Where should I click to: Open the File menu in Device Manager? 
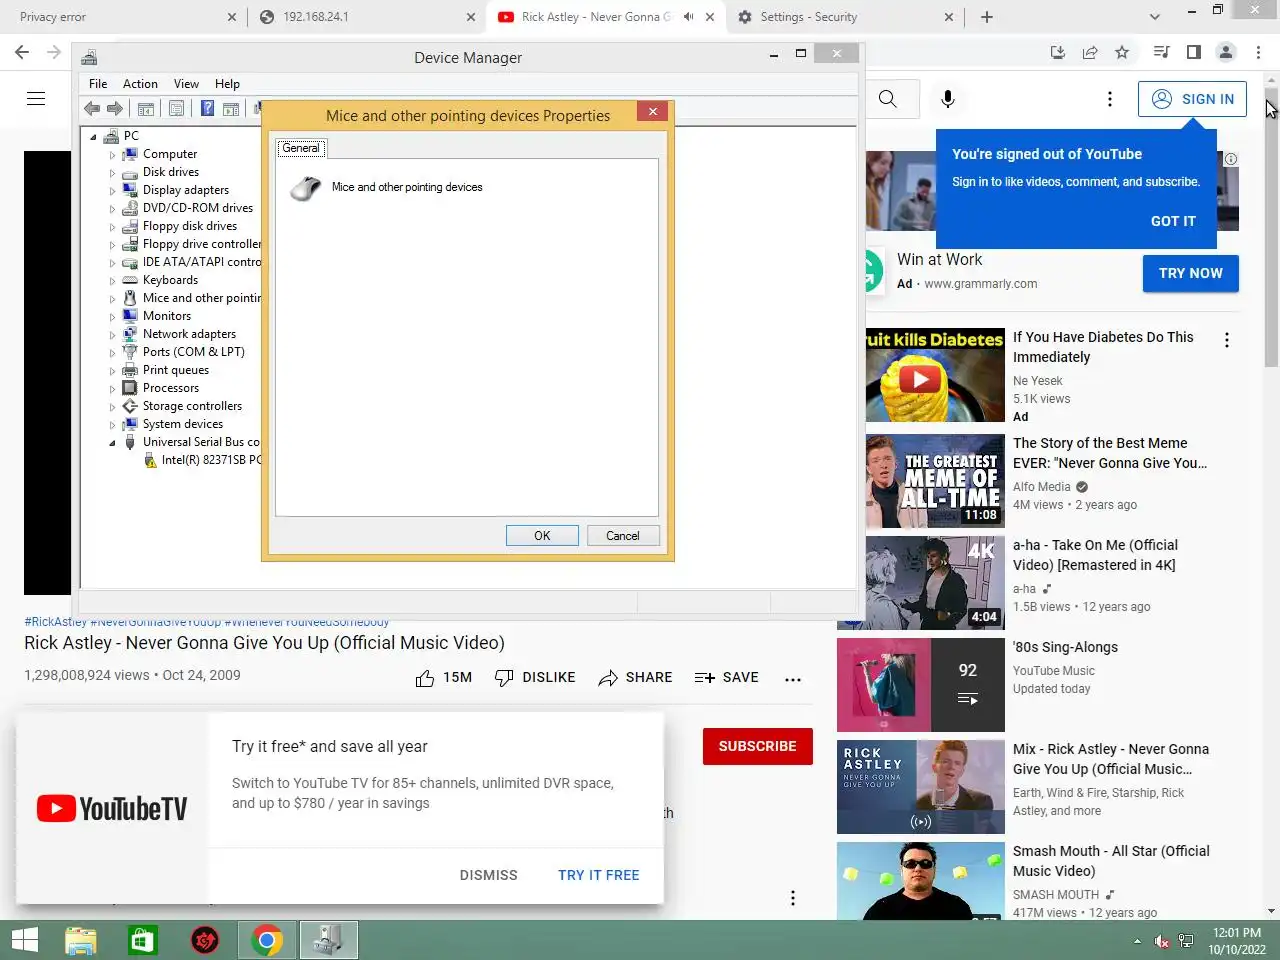click(x=98, y=84)
